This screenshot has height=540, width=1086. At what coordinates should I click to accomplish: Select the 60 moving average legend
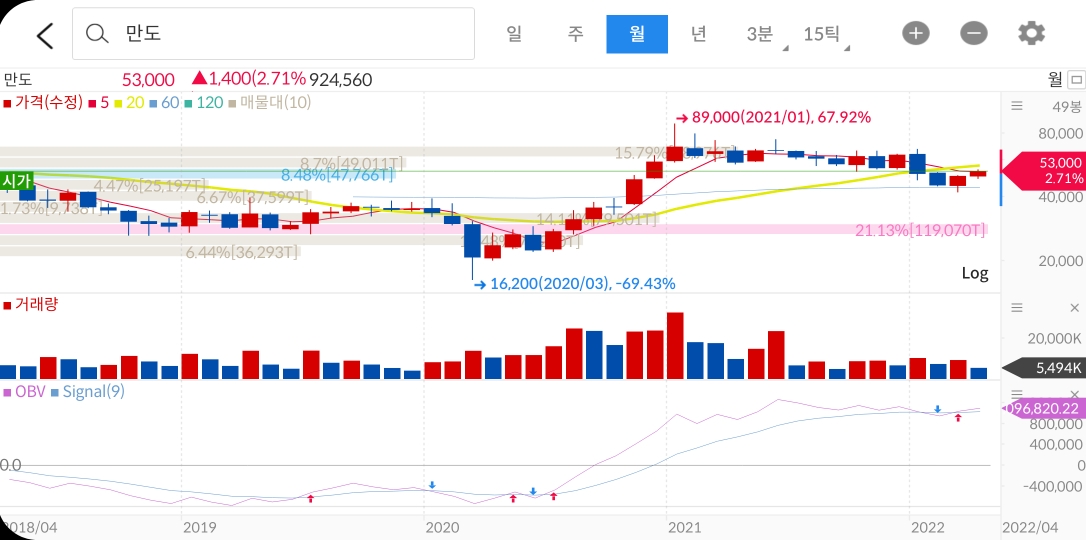coord(164,103)
